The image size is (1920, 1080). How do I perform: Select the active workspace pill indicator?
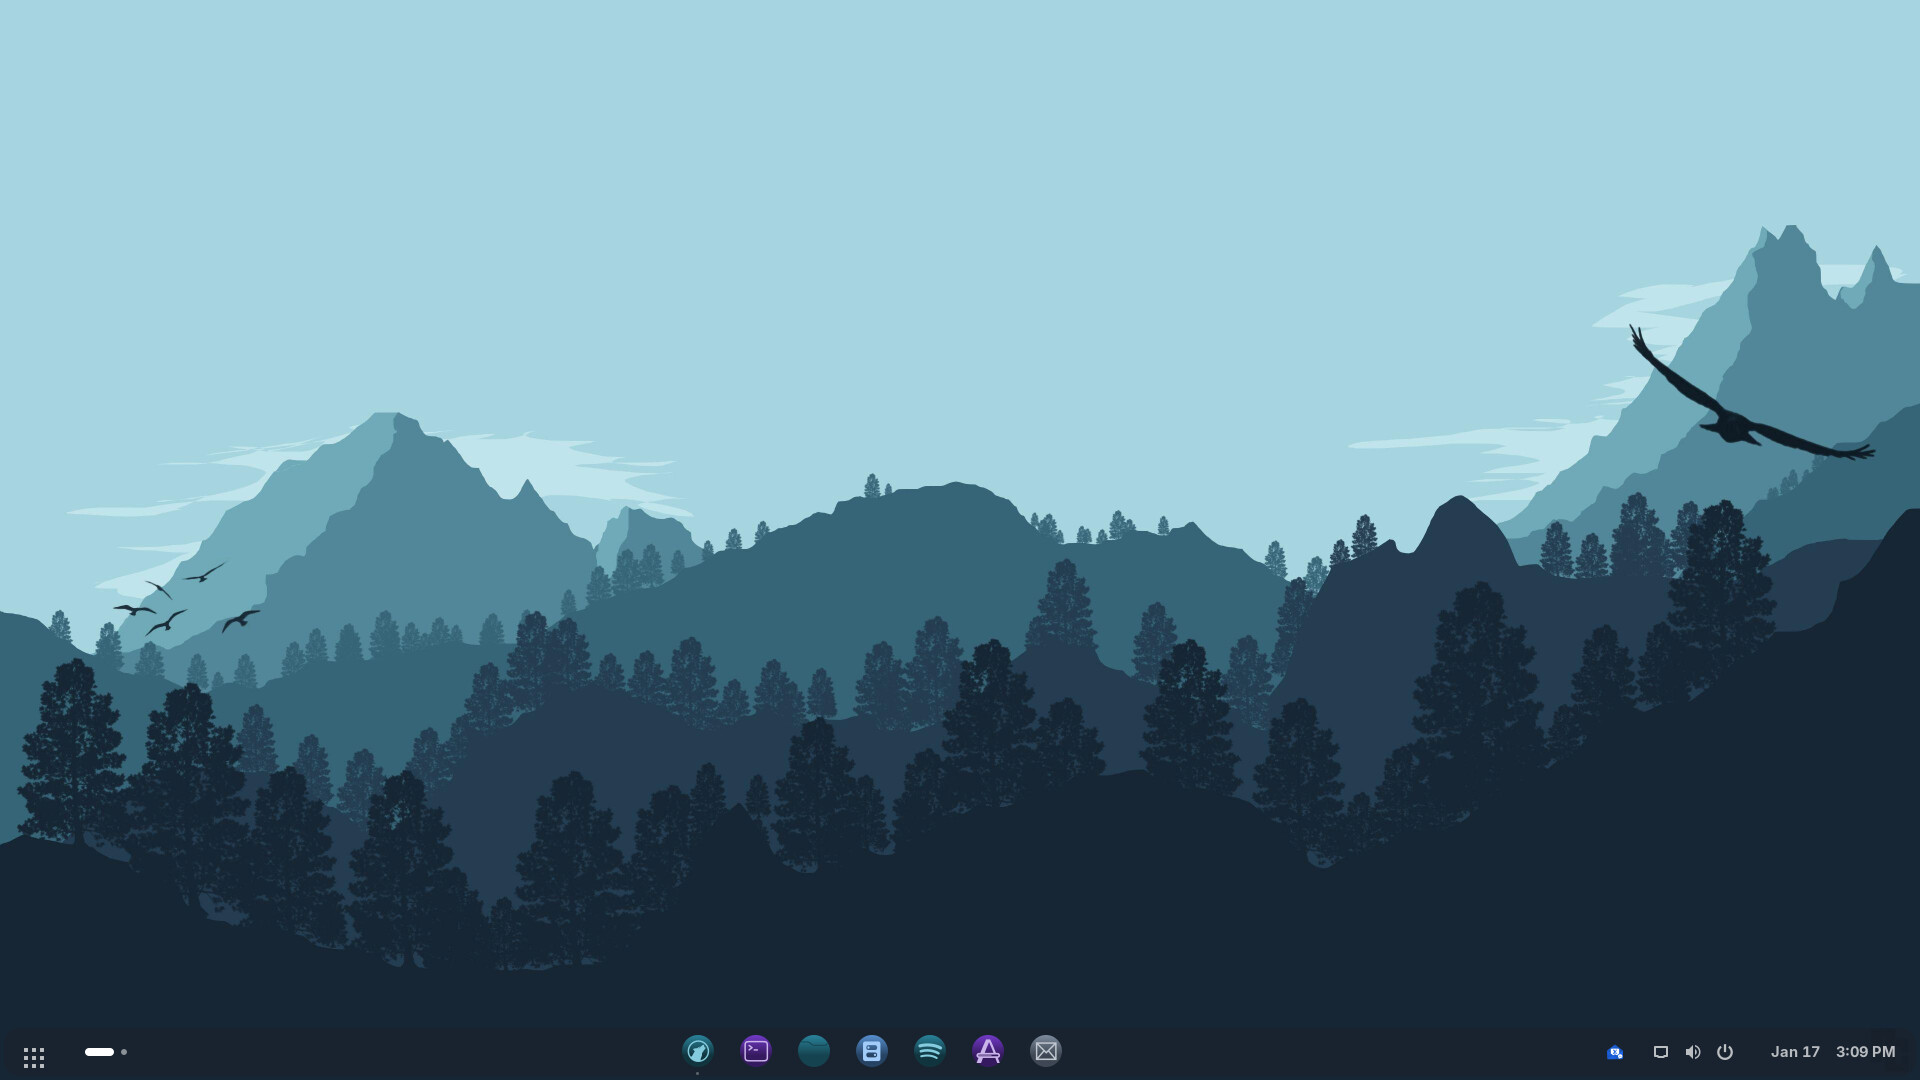(x=99, y=1052)
